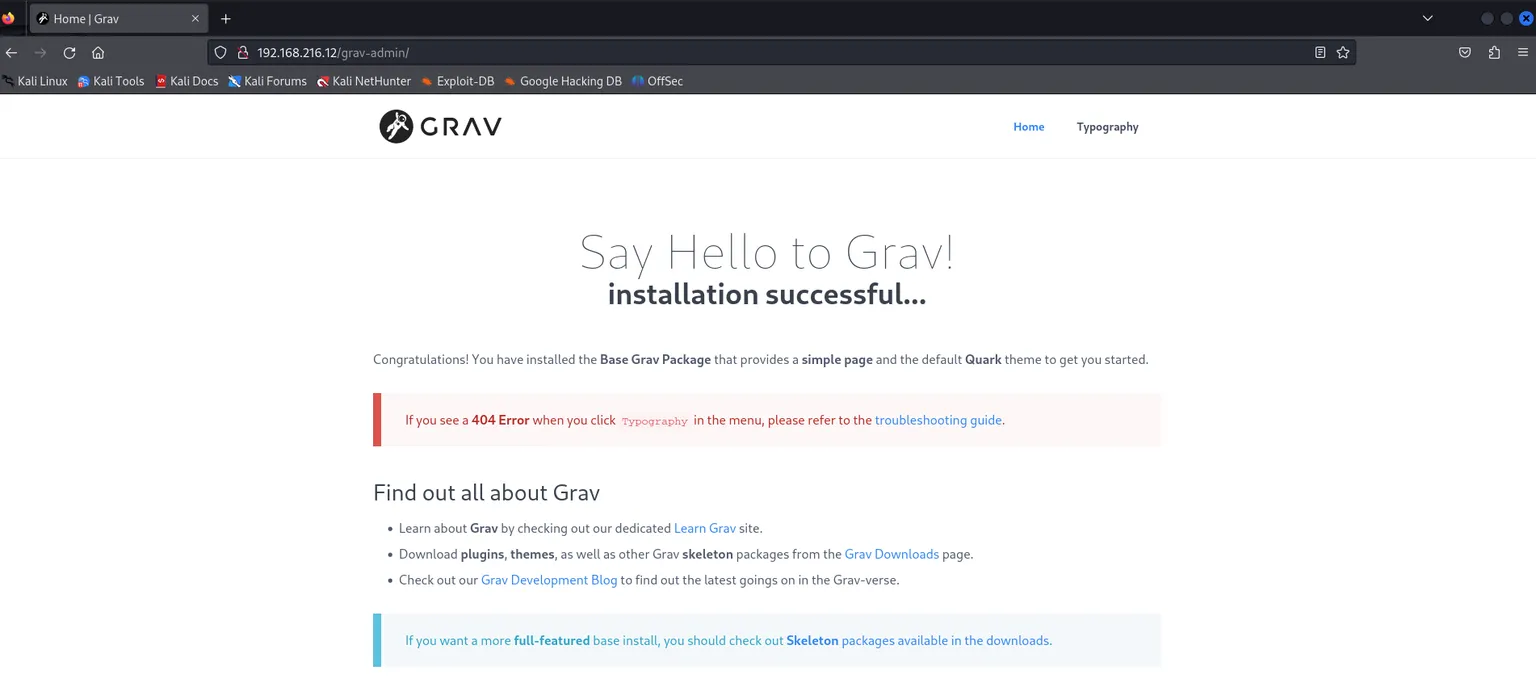Click the browser back arrow
This screenshot has width=1536, height=686.
pyautogui.click(x=12, y=53)
